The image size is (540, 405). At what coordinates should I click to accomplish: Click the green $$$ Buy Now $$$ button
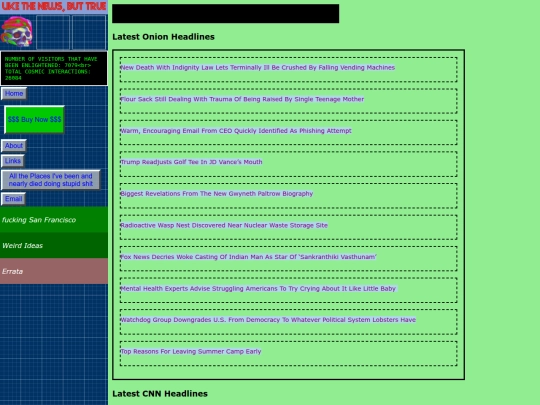coord(34,120)
